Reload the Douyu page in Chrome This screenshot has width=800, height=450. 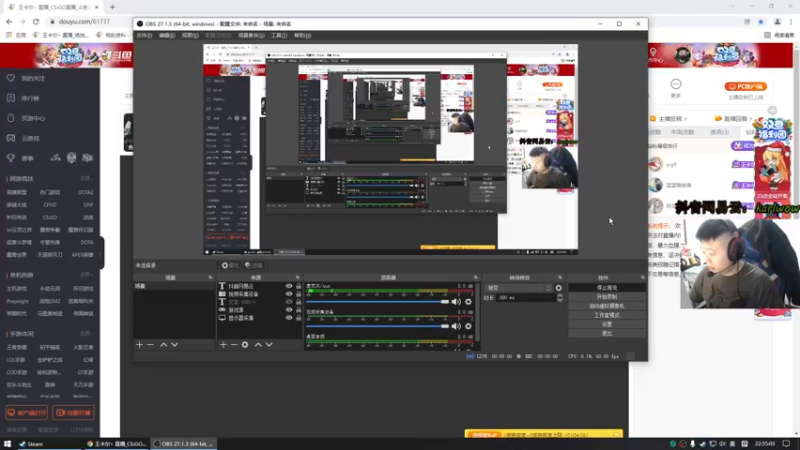[36, 21]
